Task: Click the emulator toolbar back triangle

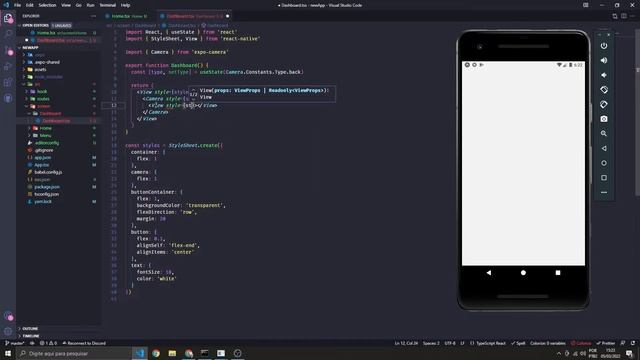Action: (604, 148)
